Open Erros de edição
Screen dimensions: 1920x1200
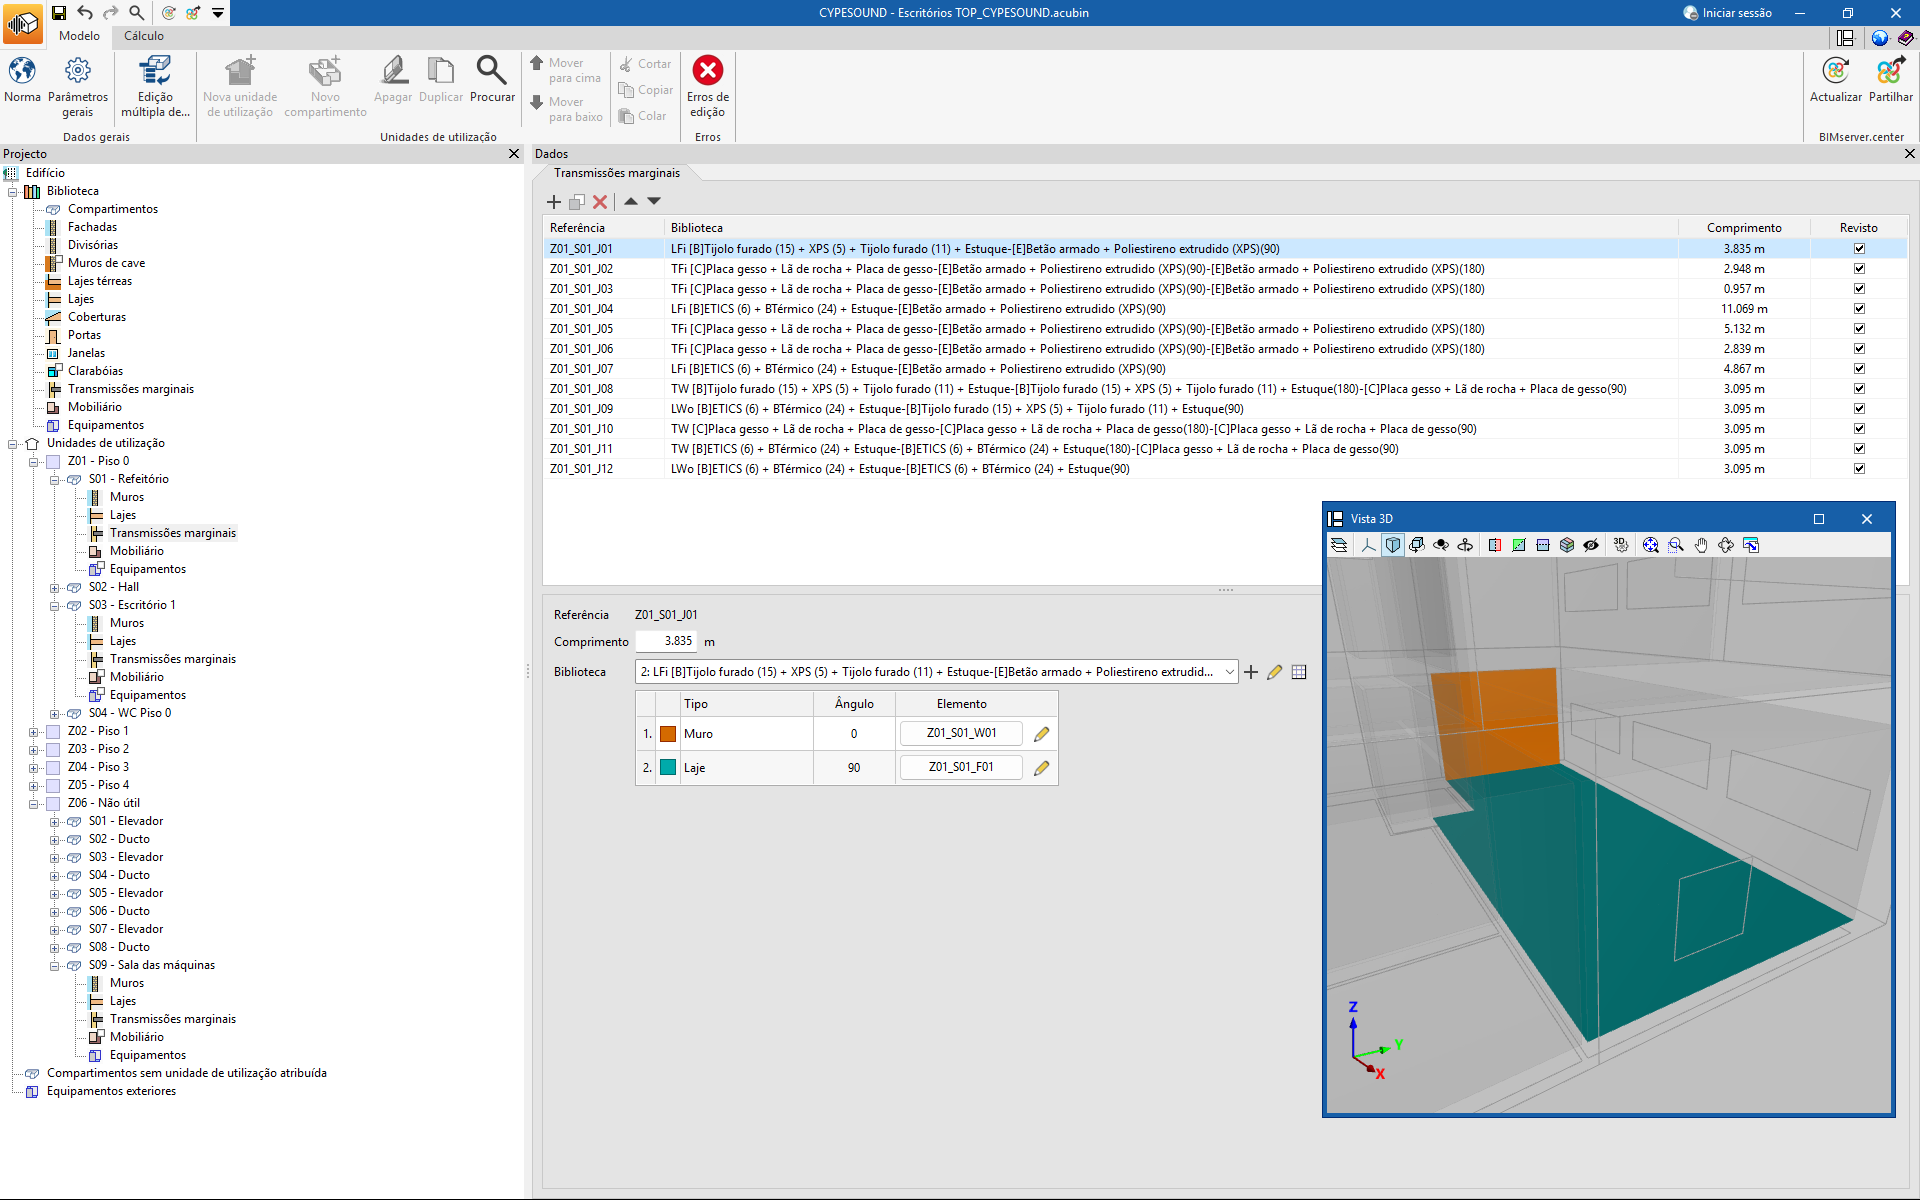coord(708,71)
